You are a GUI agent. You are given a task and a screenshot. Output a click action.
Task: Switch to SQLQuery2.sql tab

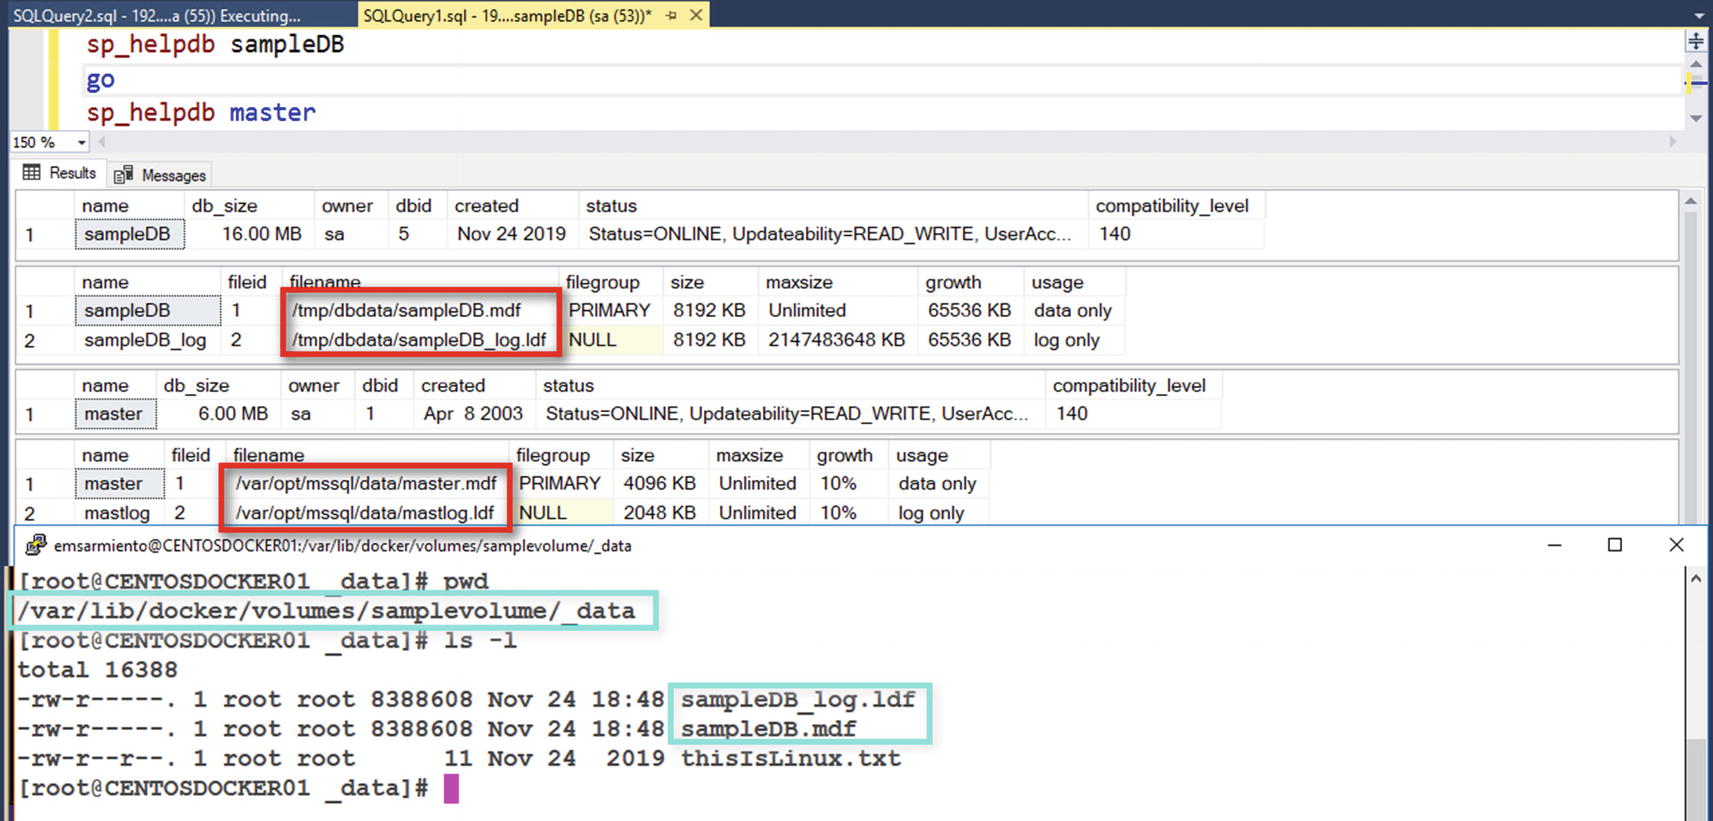point(156,15)
